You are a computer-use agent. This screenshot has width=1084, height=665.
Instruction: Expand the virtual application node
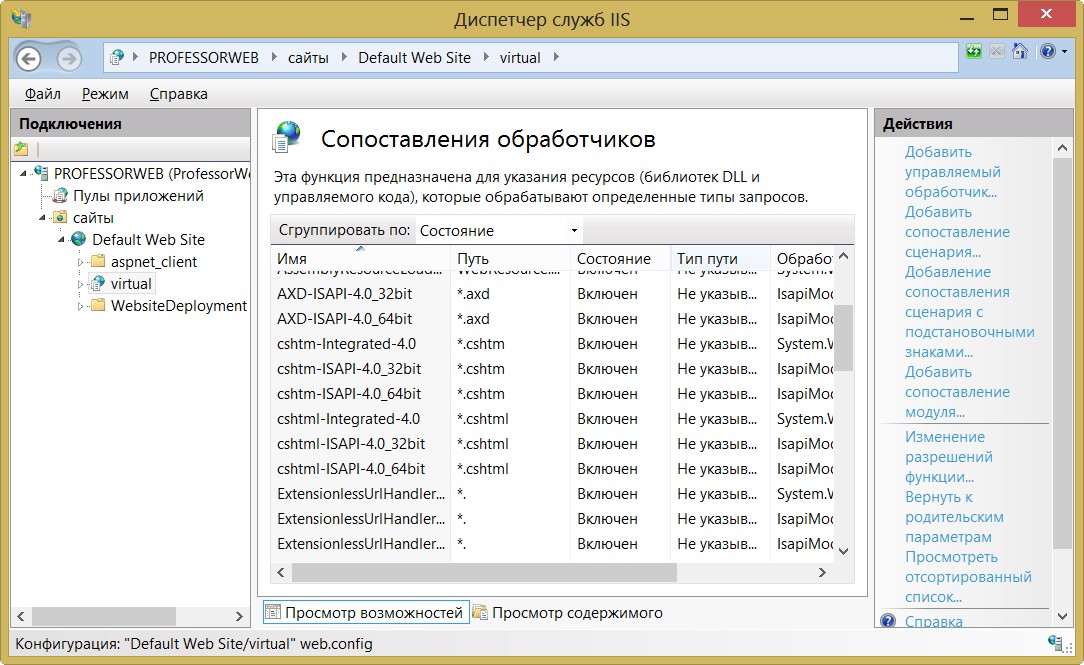(80, 284)
